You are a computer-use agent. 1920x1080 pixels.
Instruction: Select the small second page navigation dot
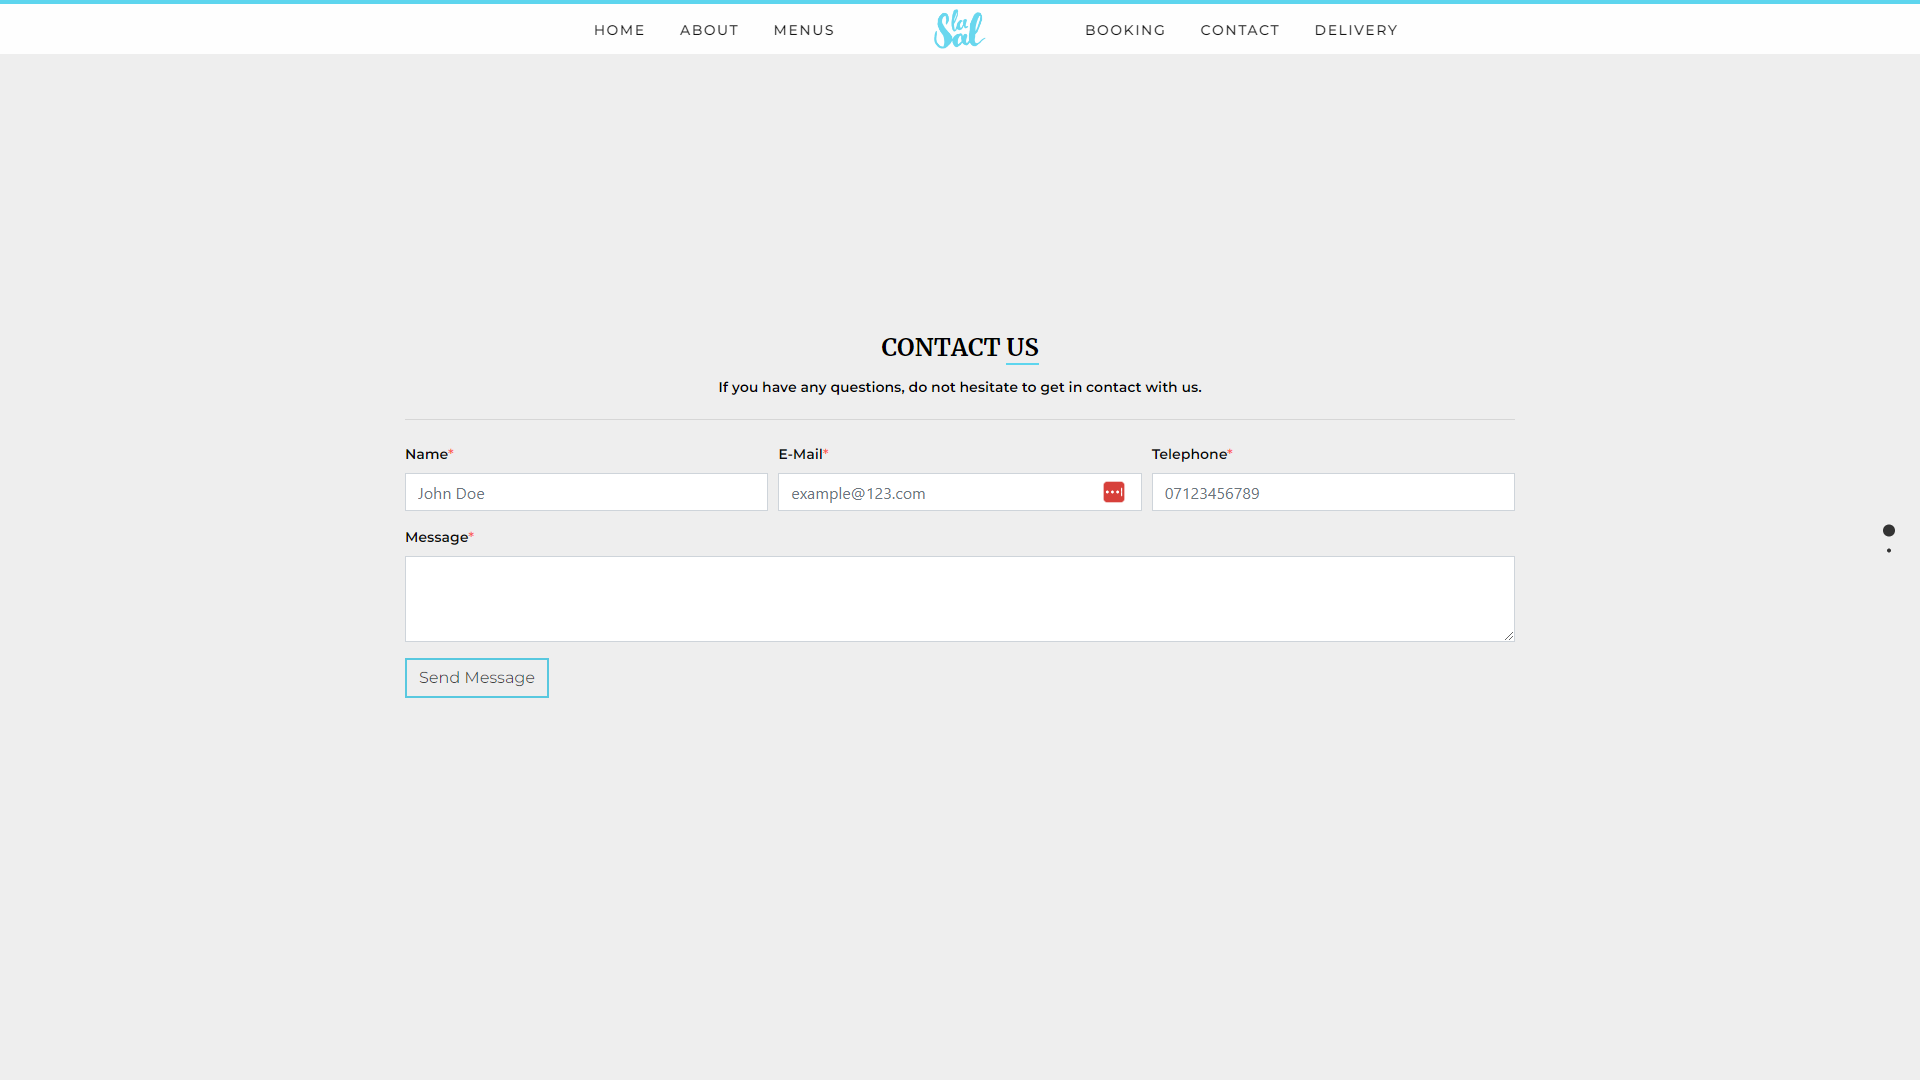(1888, 550)
